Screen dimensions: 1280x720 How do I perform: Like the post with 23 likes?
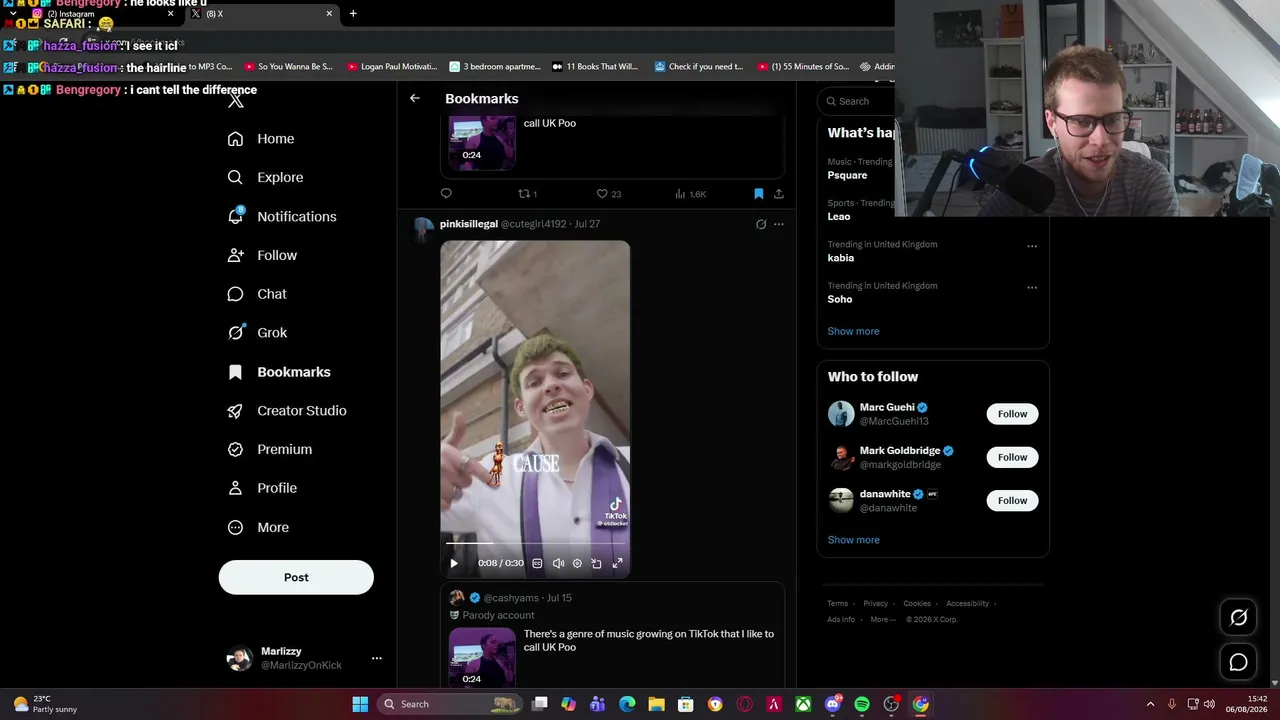pos(609,194)
